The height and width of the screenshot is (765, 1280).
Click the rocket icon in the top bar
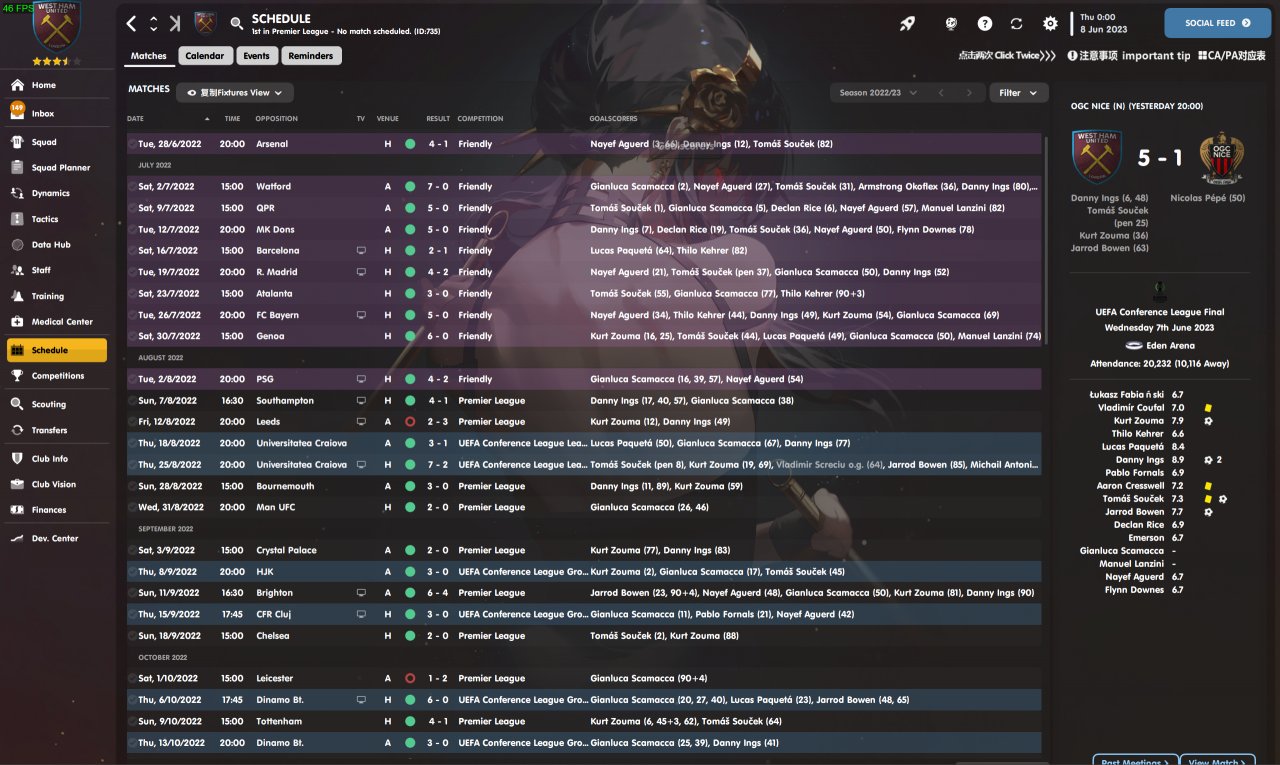(907, 23)
